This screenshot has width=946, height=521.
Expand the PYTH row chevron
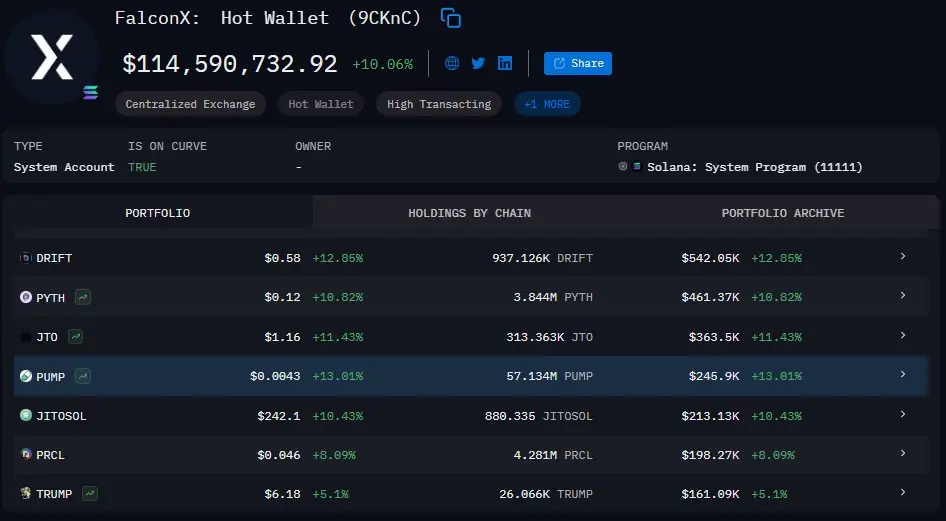[903, 295]
